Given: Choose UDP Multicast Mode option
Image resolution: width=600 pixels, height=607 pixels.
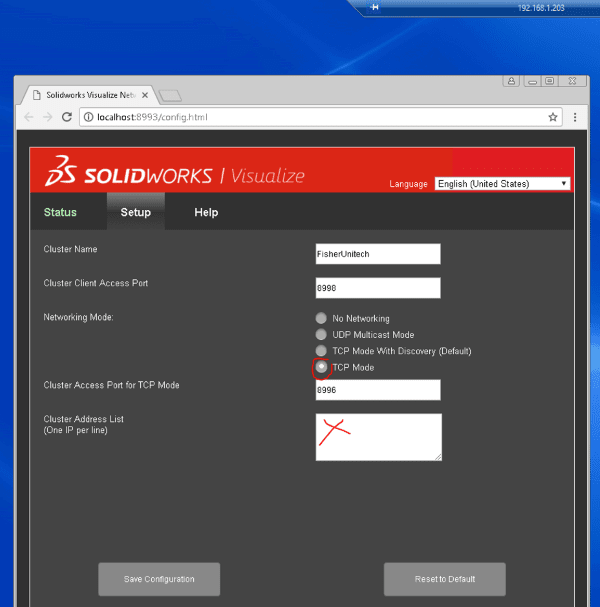Looking at the screenshot, I should pyautogui.click(x=321, y=334).
